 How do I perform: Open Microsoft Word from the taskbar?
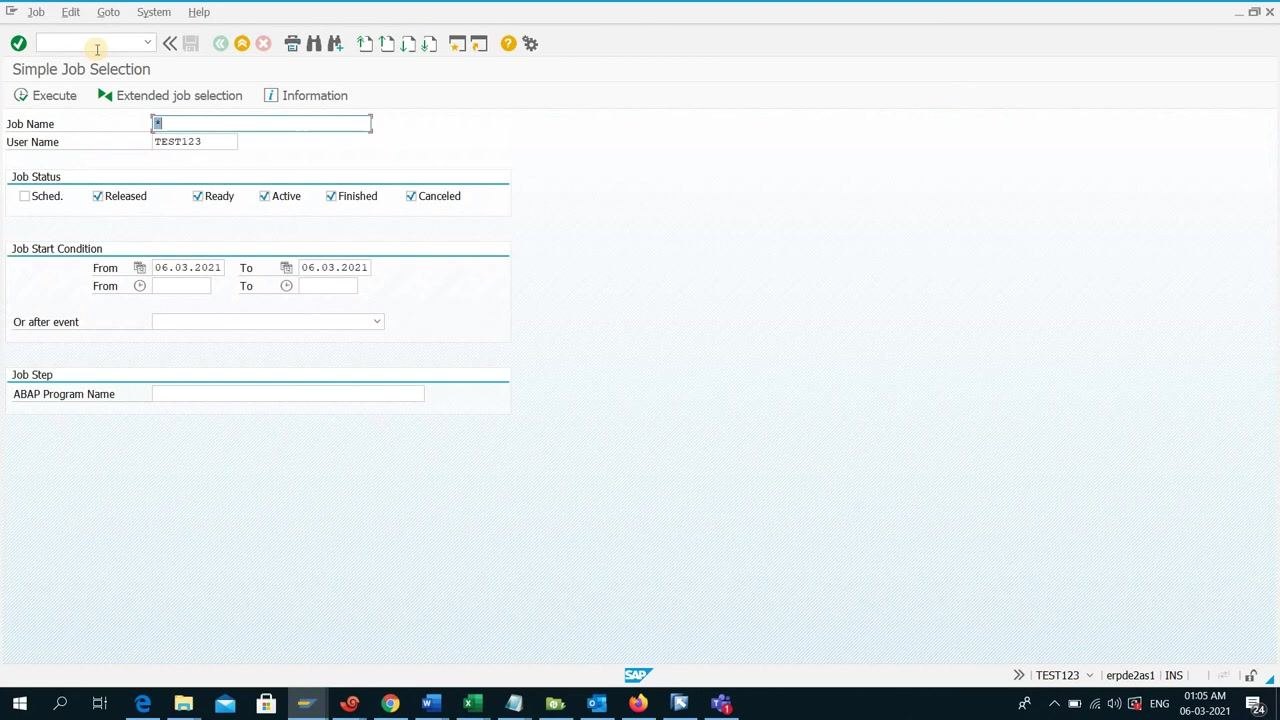(x=431, y=703)
